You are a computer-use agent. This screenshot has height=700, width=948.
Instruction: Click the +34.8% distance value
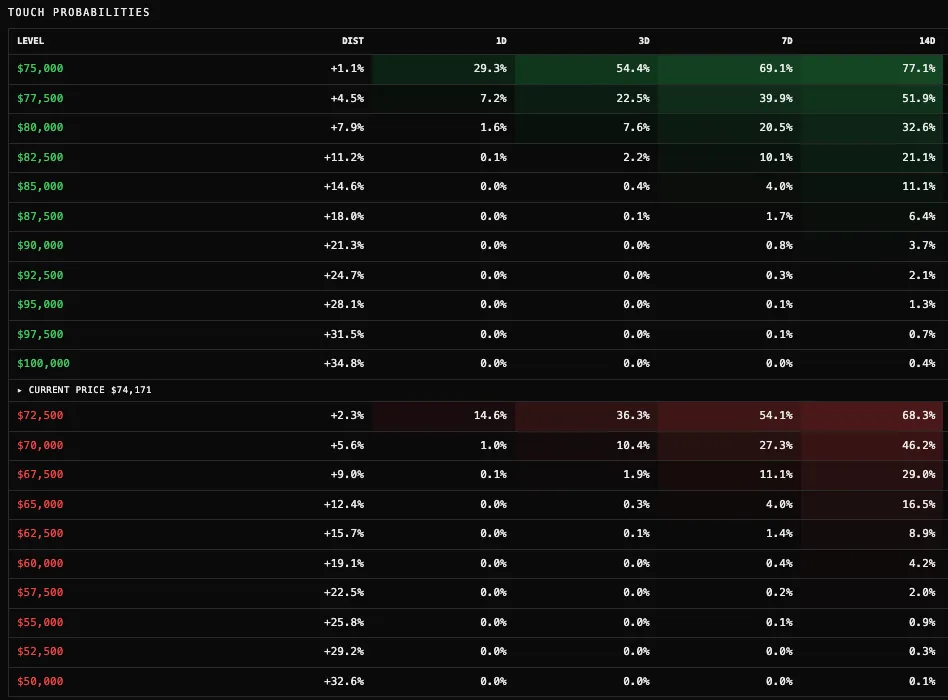(347, 363)
